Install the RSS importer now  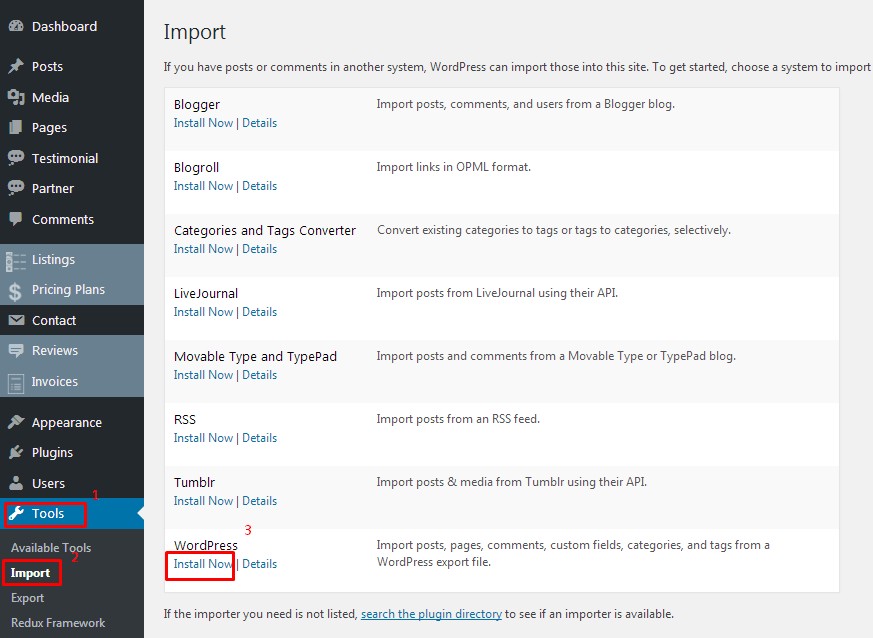[x=203, y=438]
